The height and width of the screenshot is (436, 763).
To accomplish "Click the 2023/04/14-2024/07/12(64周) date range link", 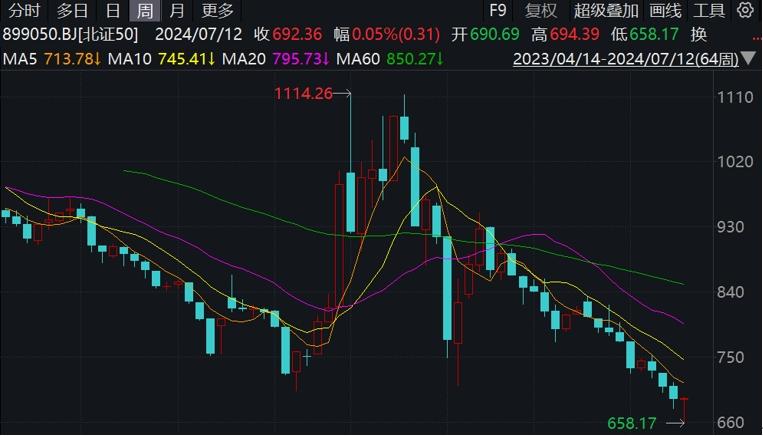I will (626, 59).
